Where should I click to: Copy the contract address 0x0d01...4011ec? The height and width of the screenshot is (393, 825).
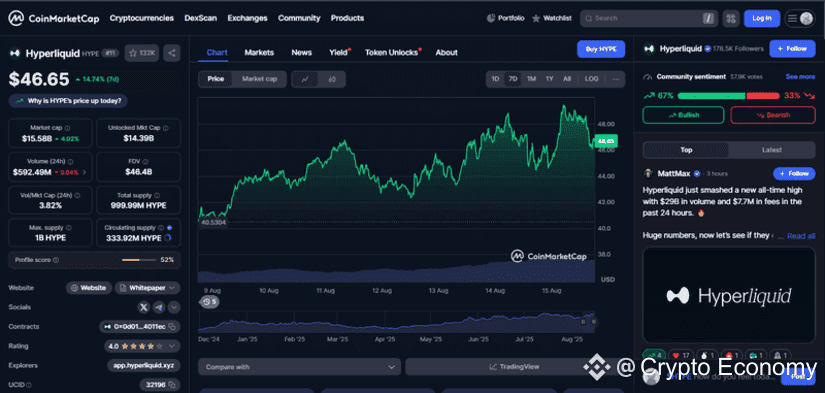pos(172,327)
